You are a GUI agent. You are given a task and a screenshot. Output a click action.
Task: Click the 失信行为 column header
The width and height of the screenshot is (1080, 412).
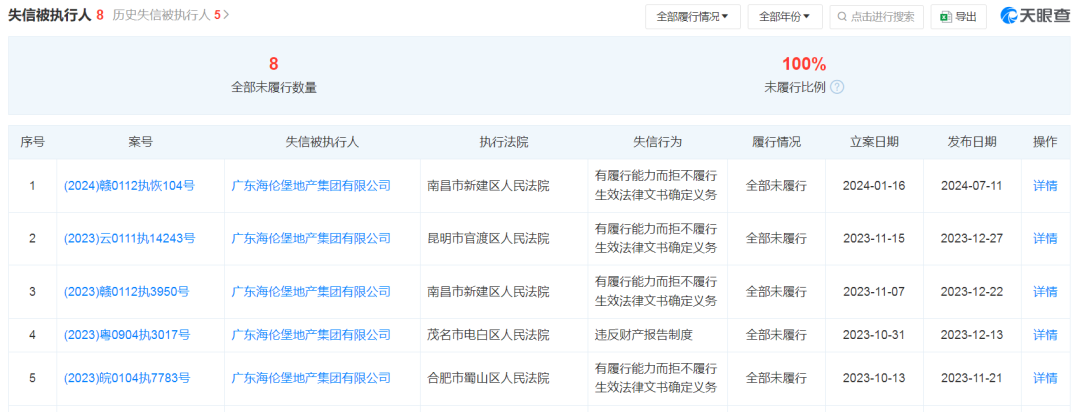[x=657, y=142]
